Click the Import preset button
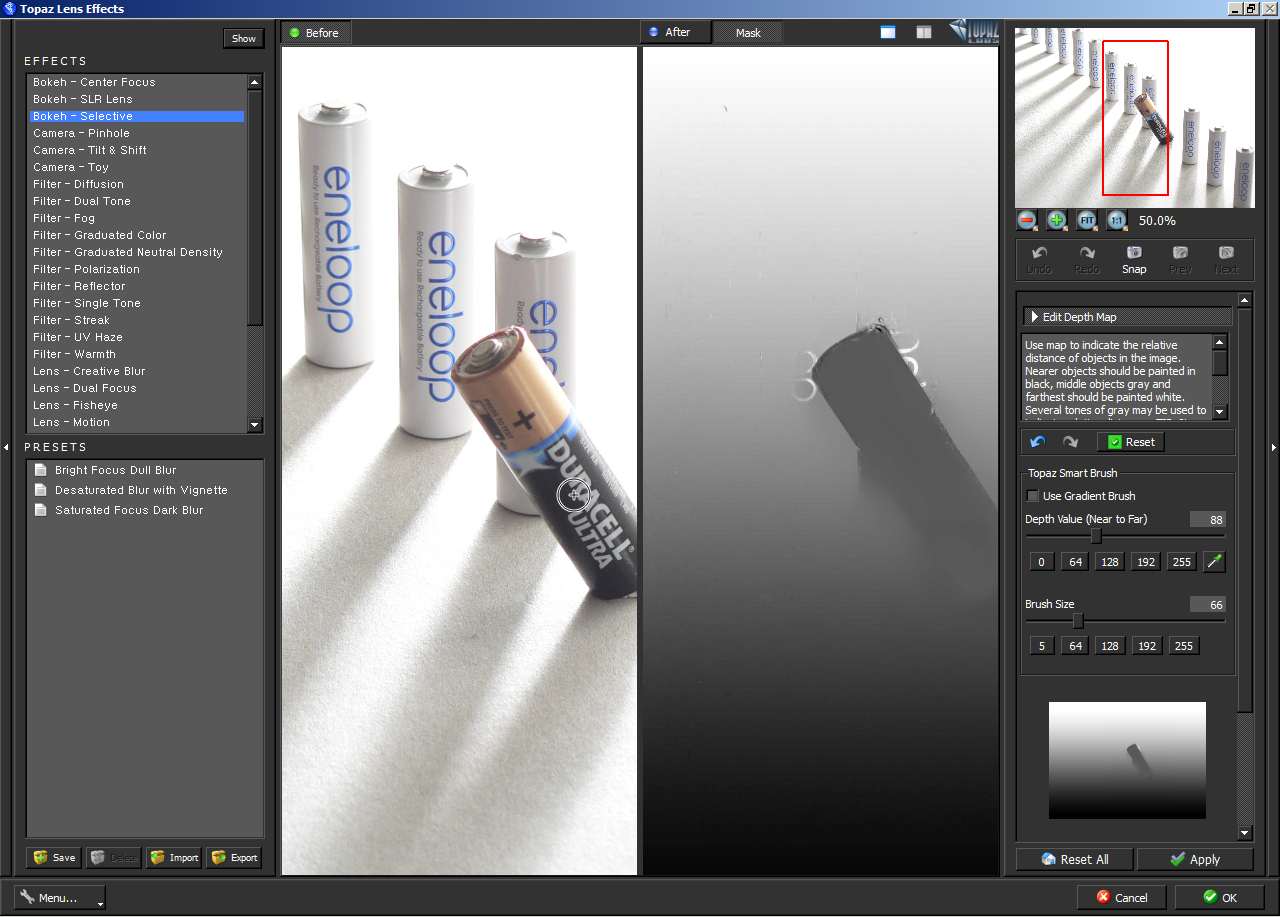 [174, 858]
